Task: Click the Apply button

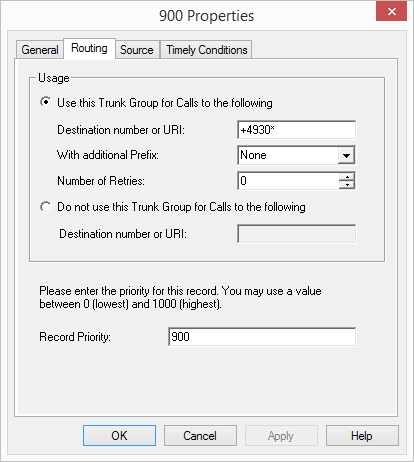Action: point(281,435)
